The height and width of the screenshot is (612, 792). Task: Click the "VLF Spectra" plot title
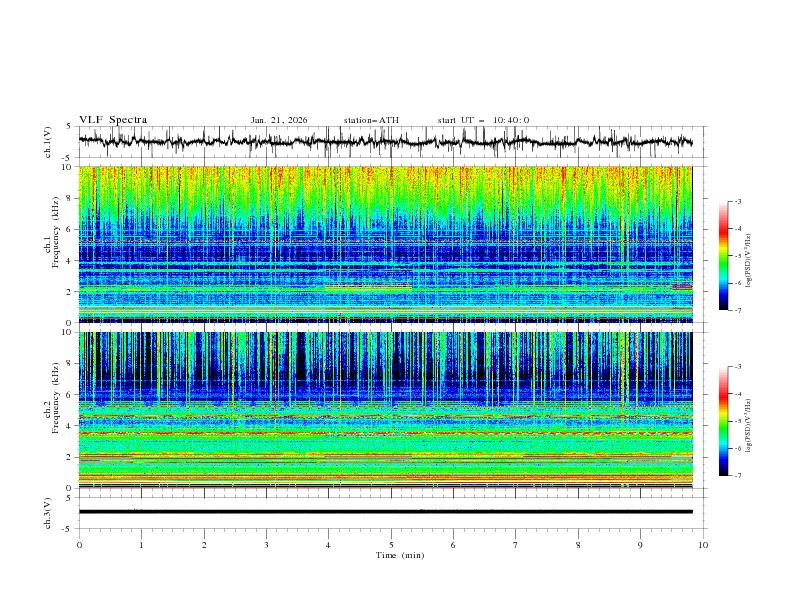(113, 120)
